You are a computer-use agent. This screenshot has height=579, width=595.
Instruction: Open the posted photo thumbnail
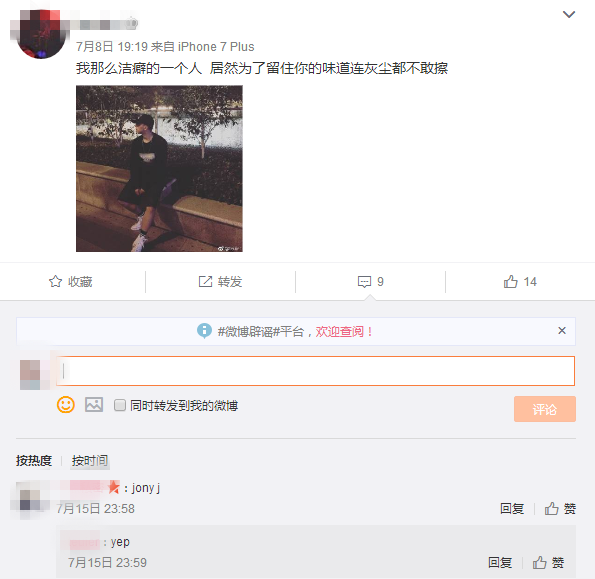[x=159, y=168]
